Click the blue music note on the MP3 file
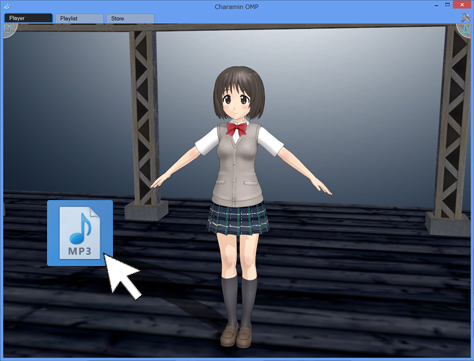This screenshot has height=361, width=474. (x=80, y=228)
